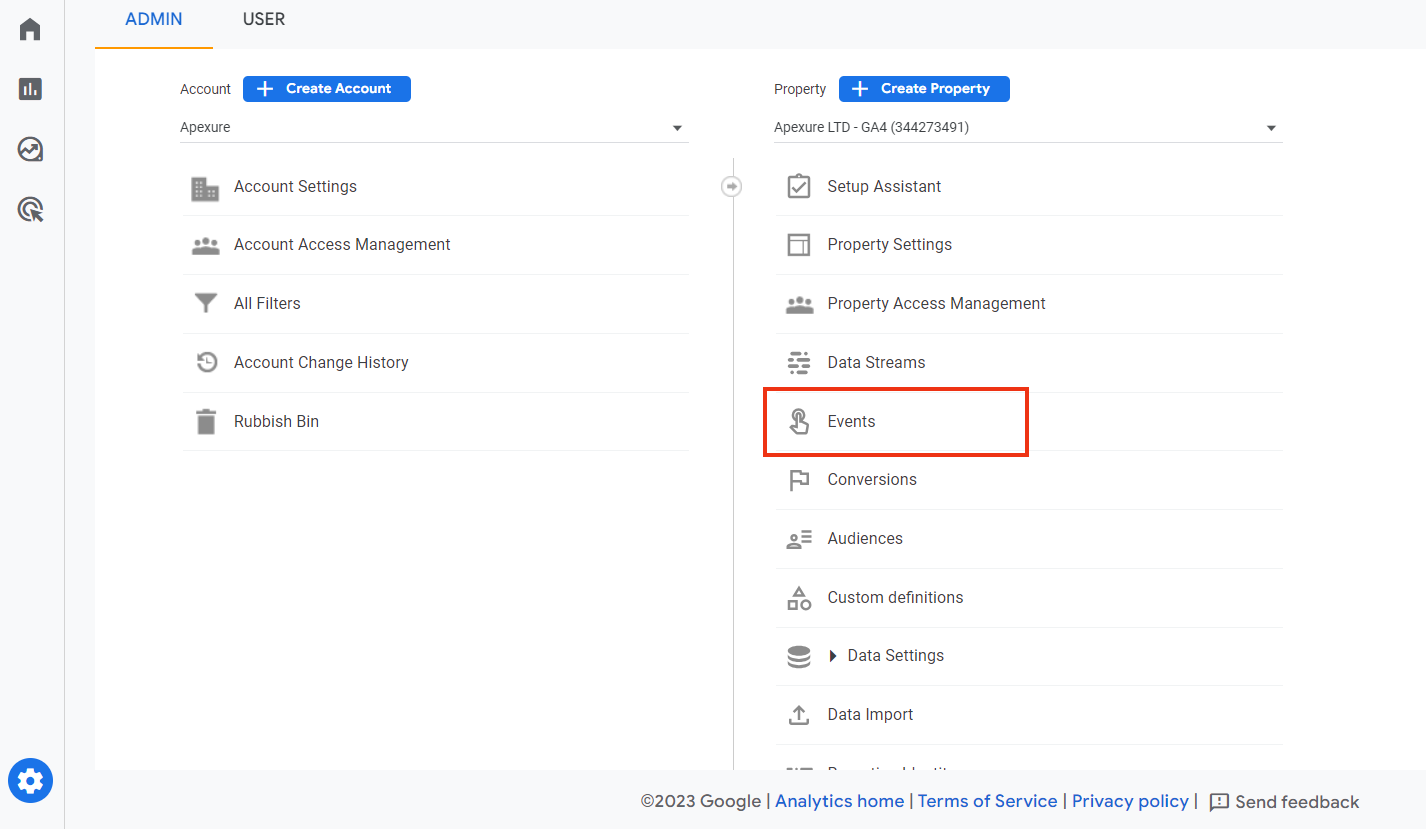Open the Advertising cursor-target icon
This screenshot has height=829, width=1426.
point(31,210)
